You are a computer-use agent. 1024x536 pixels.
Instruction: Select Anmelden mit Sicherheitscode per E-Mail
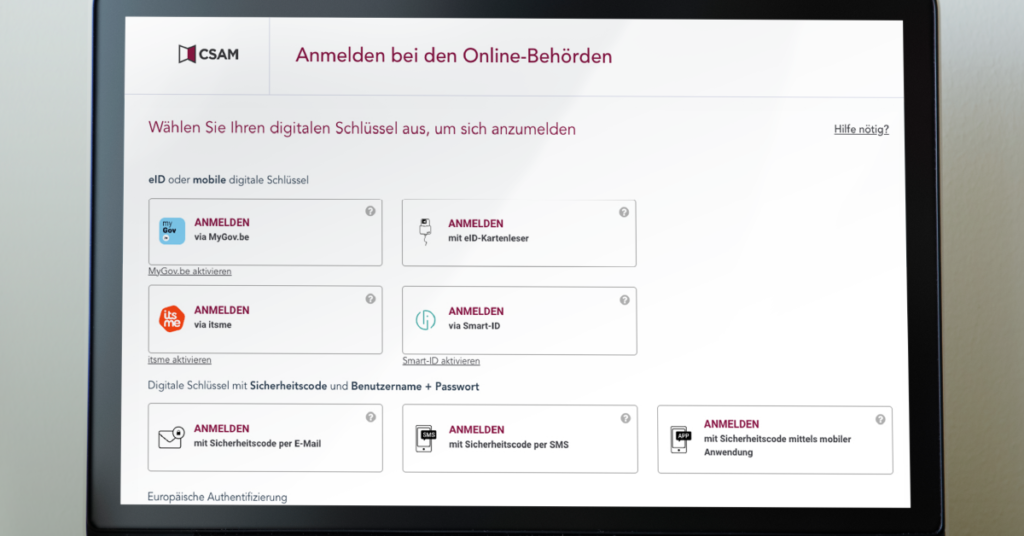[x=265, y=437]
